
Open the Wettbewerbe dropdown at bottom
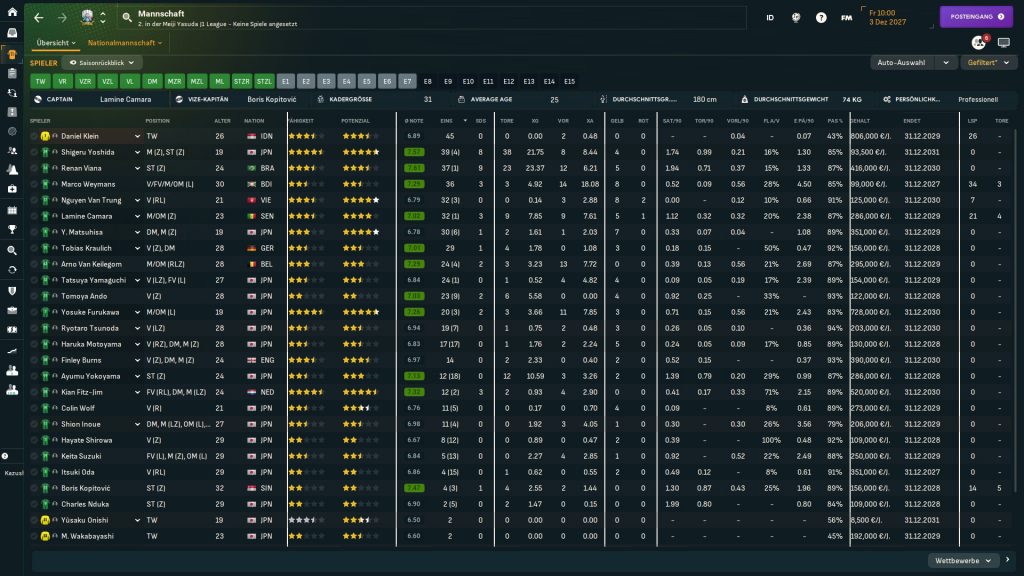pos(963,560)
